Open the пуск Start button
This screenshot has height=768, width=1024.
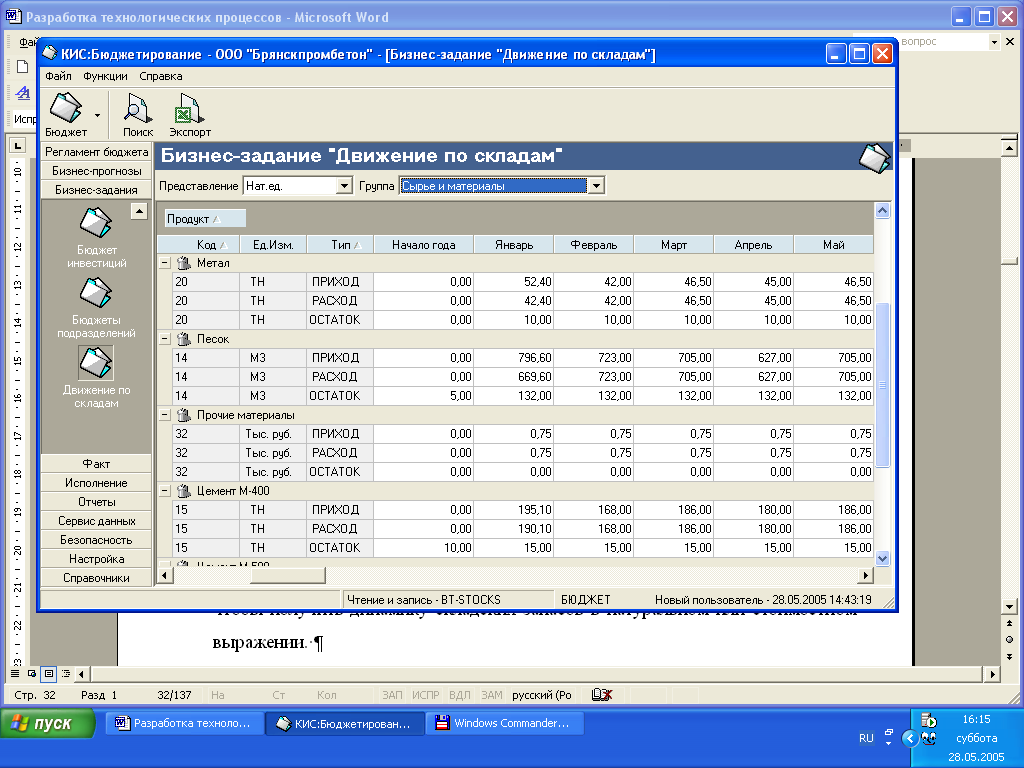48,723
